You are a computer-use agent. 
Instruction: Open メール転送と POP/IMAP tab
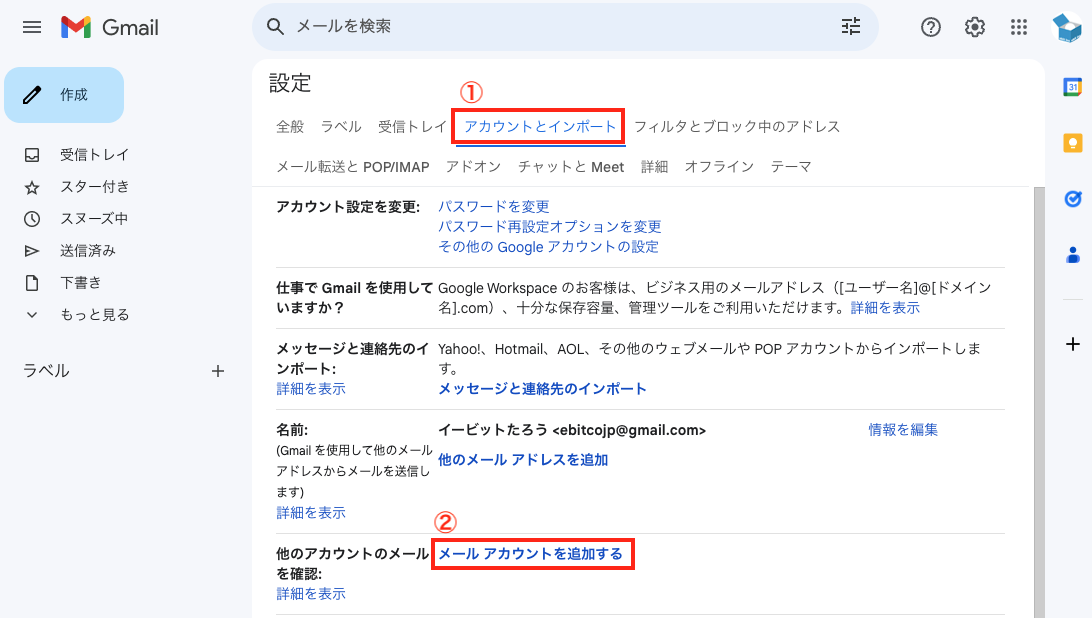click(x=352, y=167)
